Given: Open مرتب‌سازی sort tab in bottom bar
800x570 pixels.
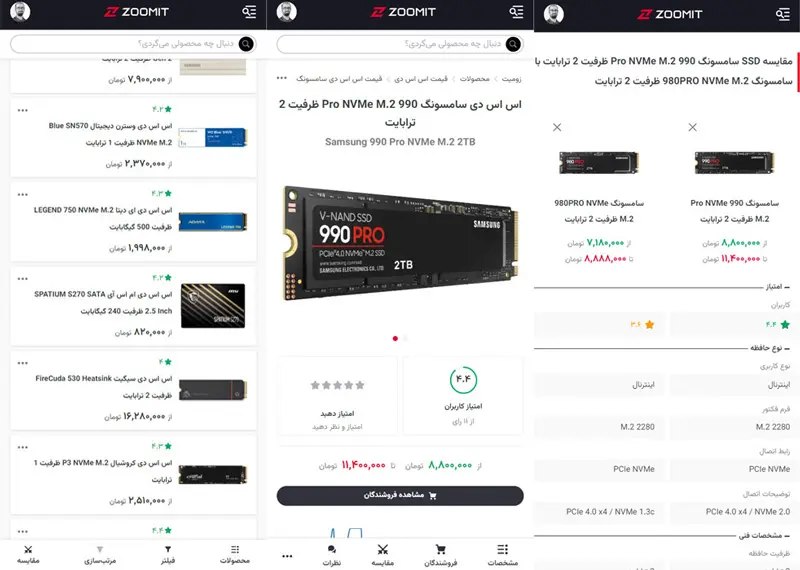Looking at the screenshot, I should pos(100,555).
